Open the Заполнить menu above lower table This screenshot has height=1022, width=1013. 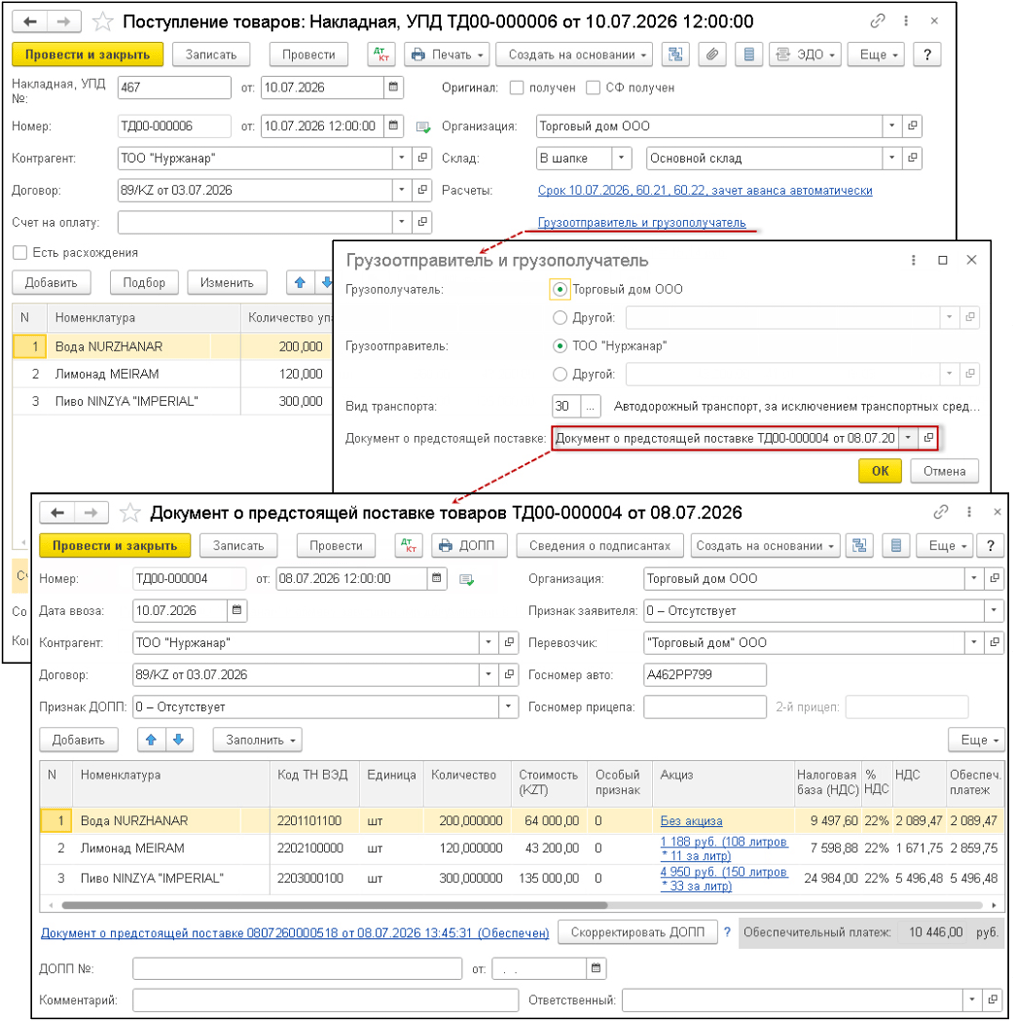coord(257,740)
